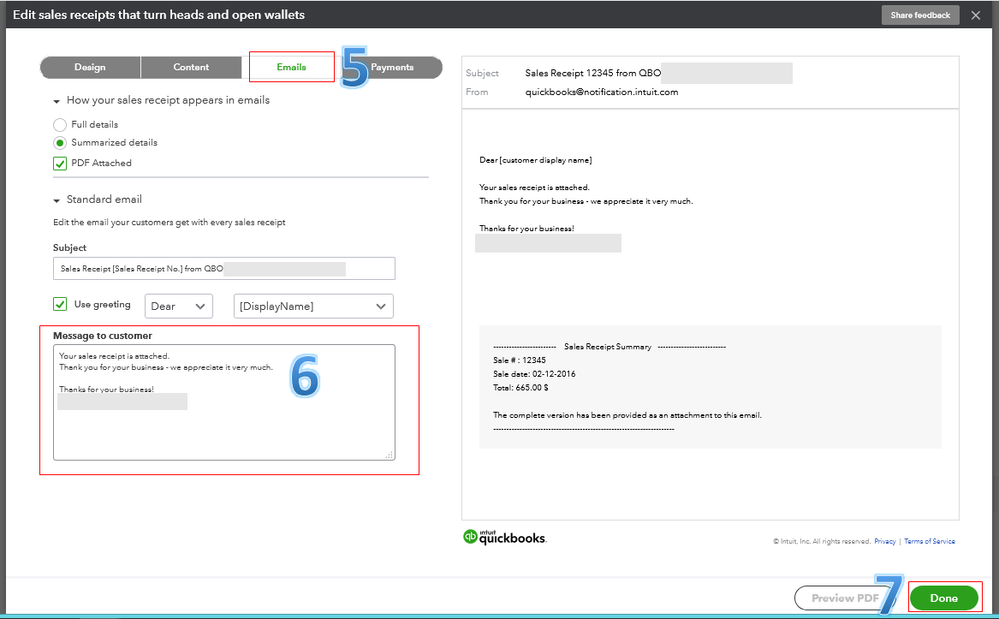The height and width of the screenshot is (619, 999).
Task: Open the [DisplayName] dropdown
Action: click(x=313, y=306)
